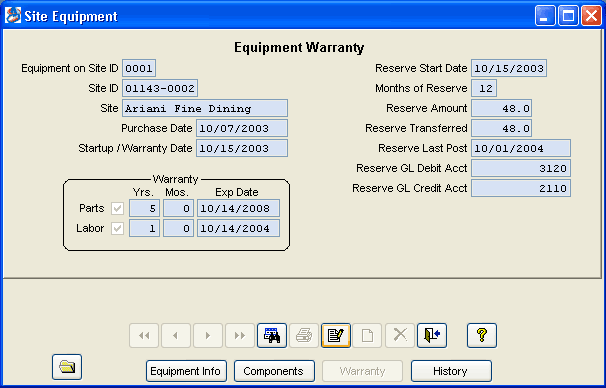
Task: Select the Site field Ariani Fine Dining
Action: point(205,108)
